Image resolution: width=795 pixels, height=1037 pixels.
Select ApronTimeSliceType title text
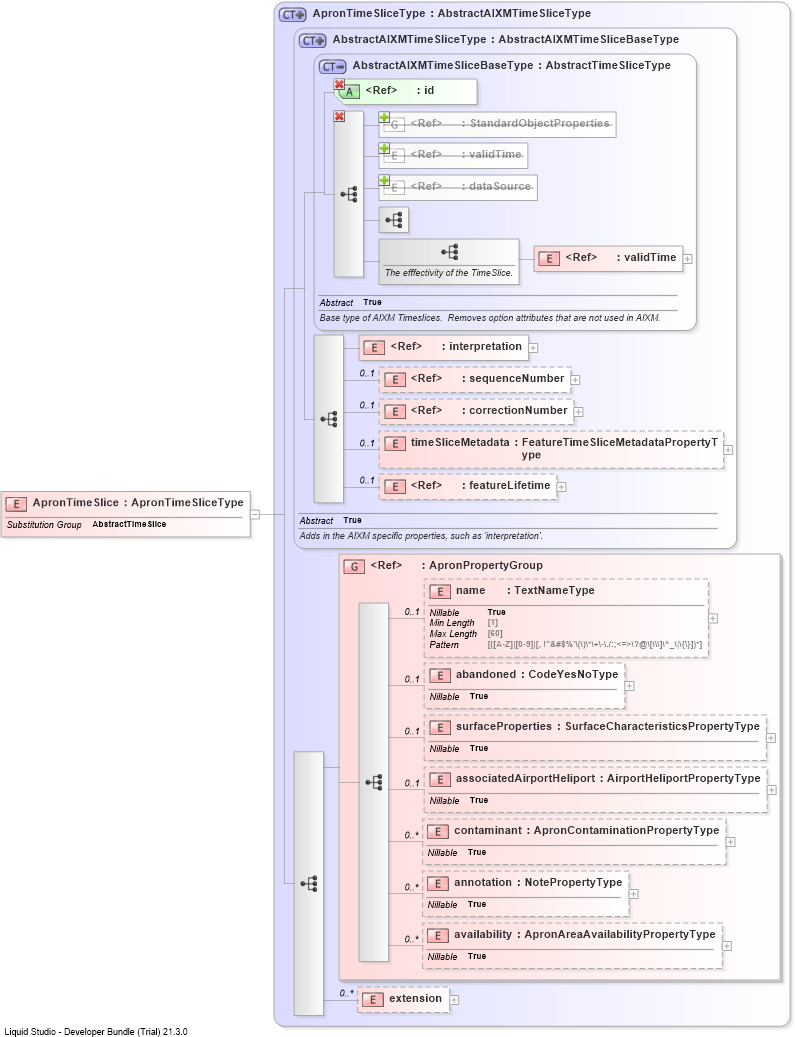(452, 13)
